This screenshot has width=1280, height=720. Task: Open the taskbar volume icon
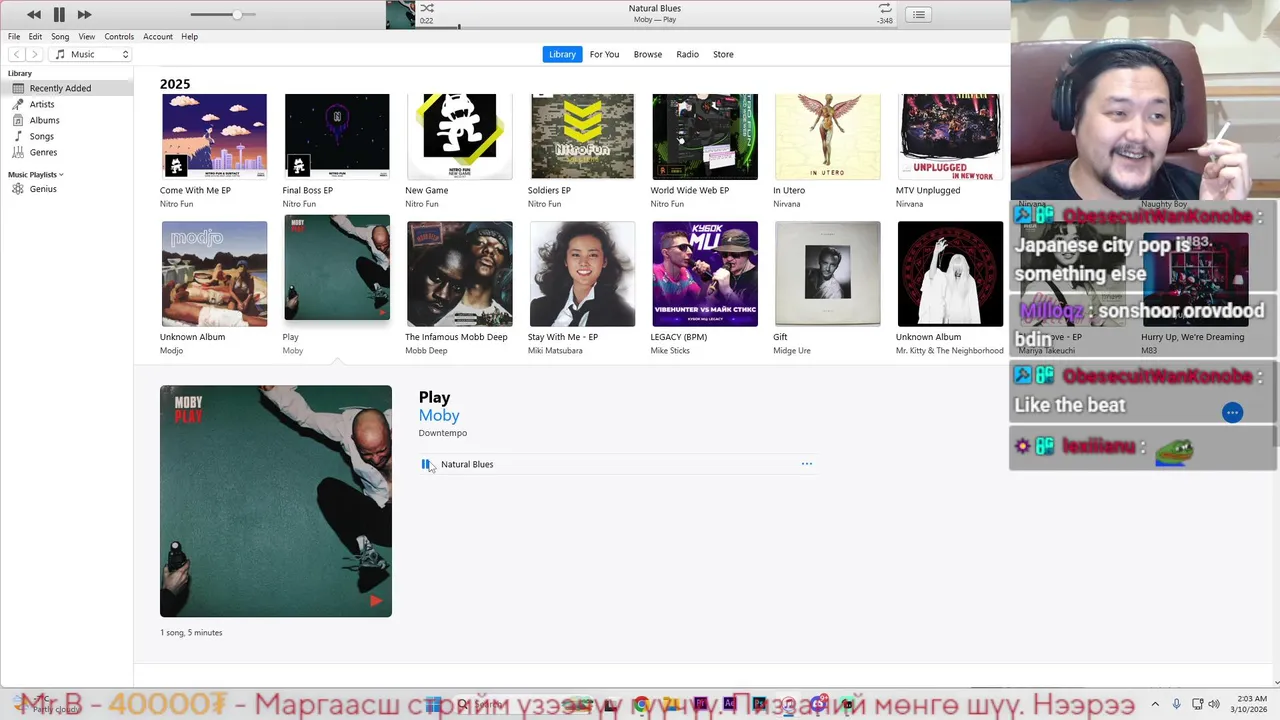1215,704
